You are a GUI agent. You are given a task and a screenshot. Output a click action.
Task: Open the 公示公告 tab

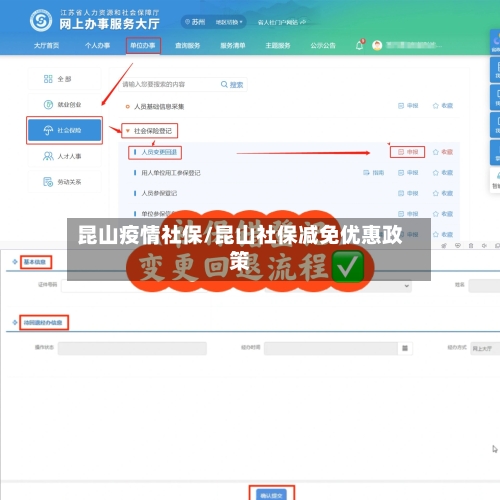[323, 45]
